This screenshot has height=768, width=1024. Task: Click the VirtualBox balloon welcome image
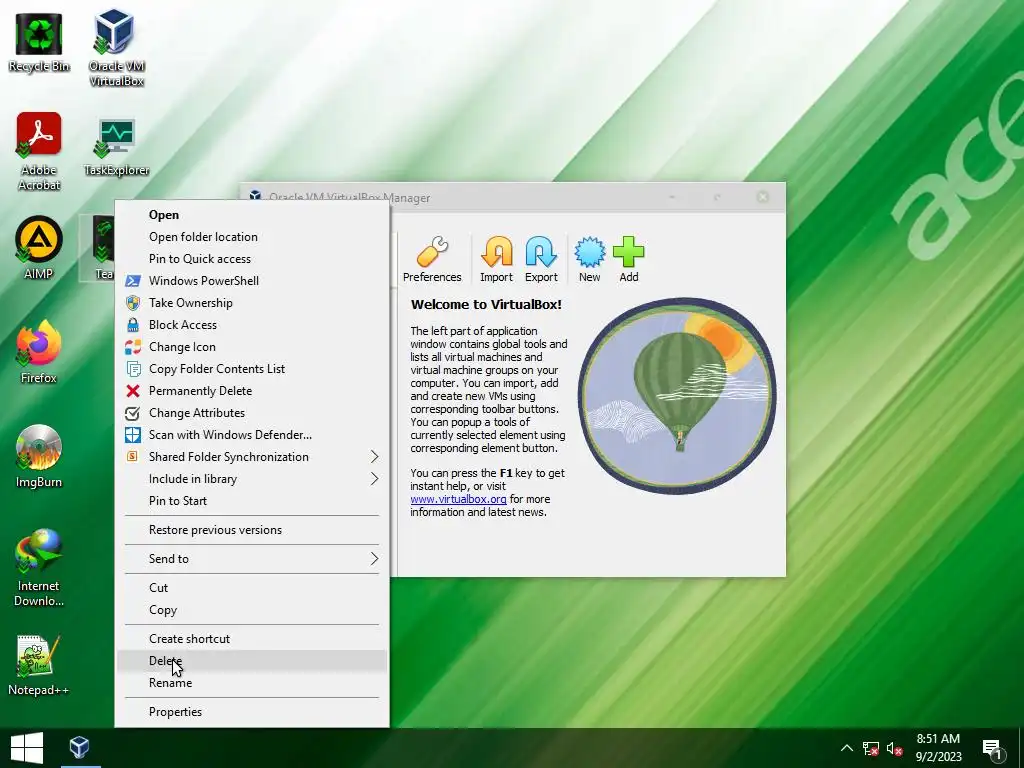(x=677, y=396)
